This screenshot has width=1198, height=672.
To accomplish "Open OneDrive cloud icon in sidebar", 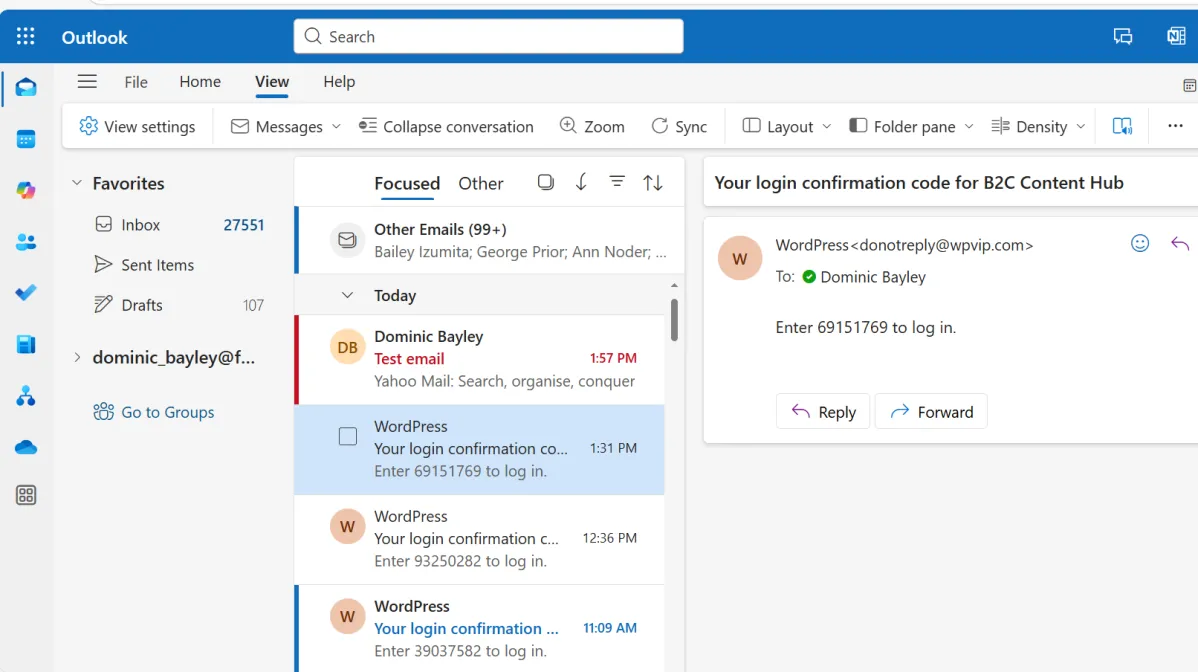I will [26, 447].
